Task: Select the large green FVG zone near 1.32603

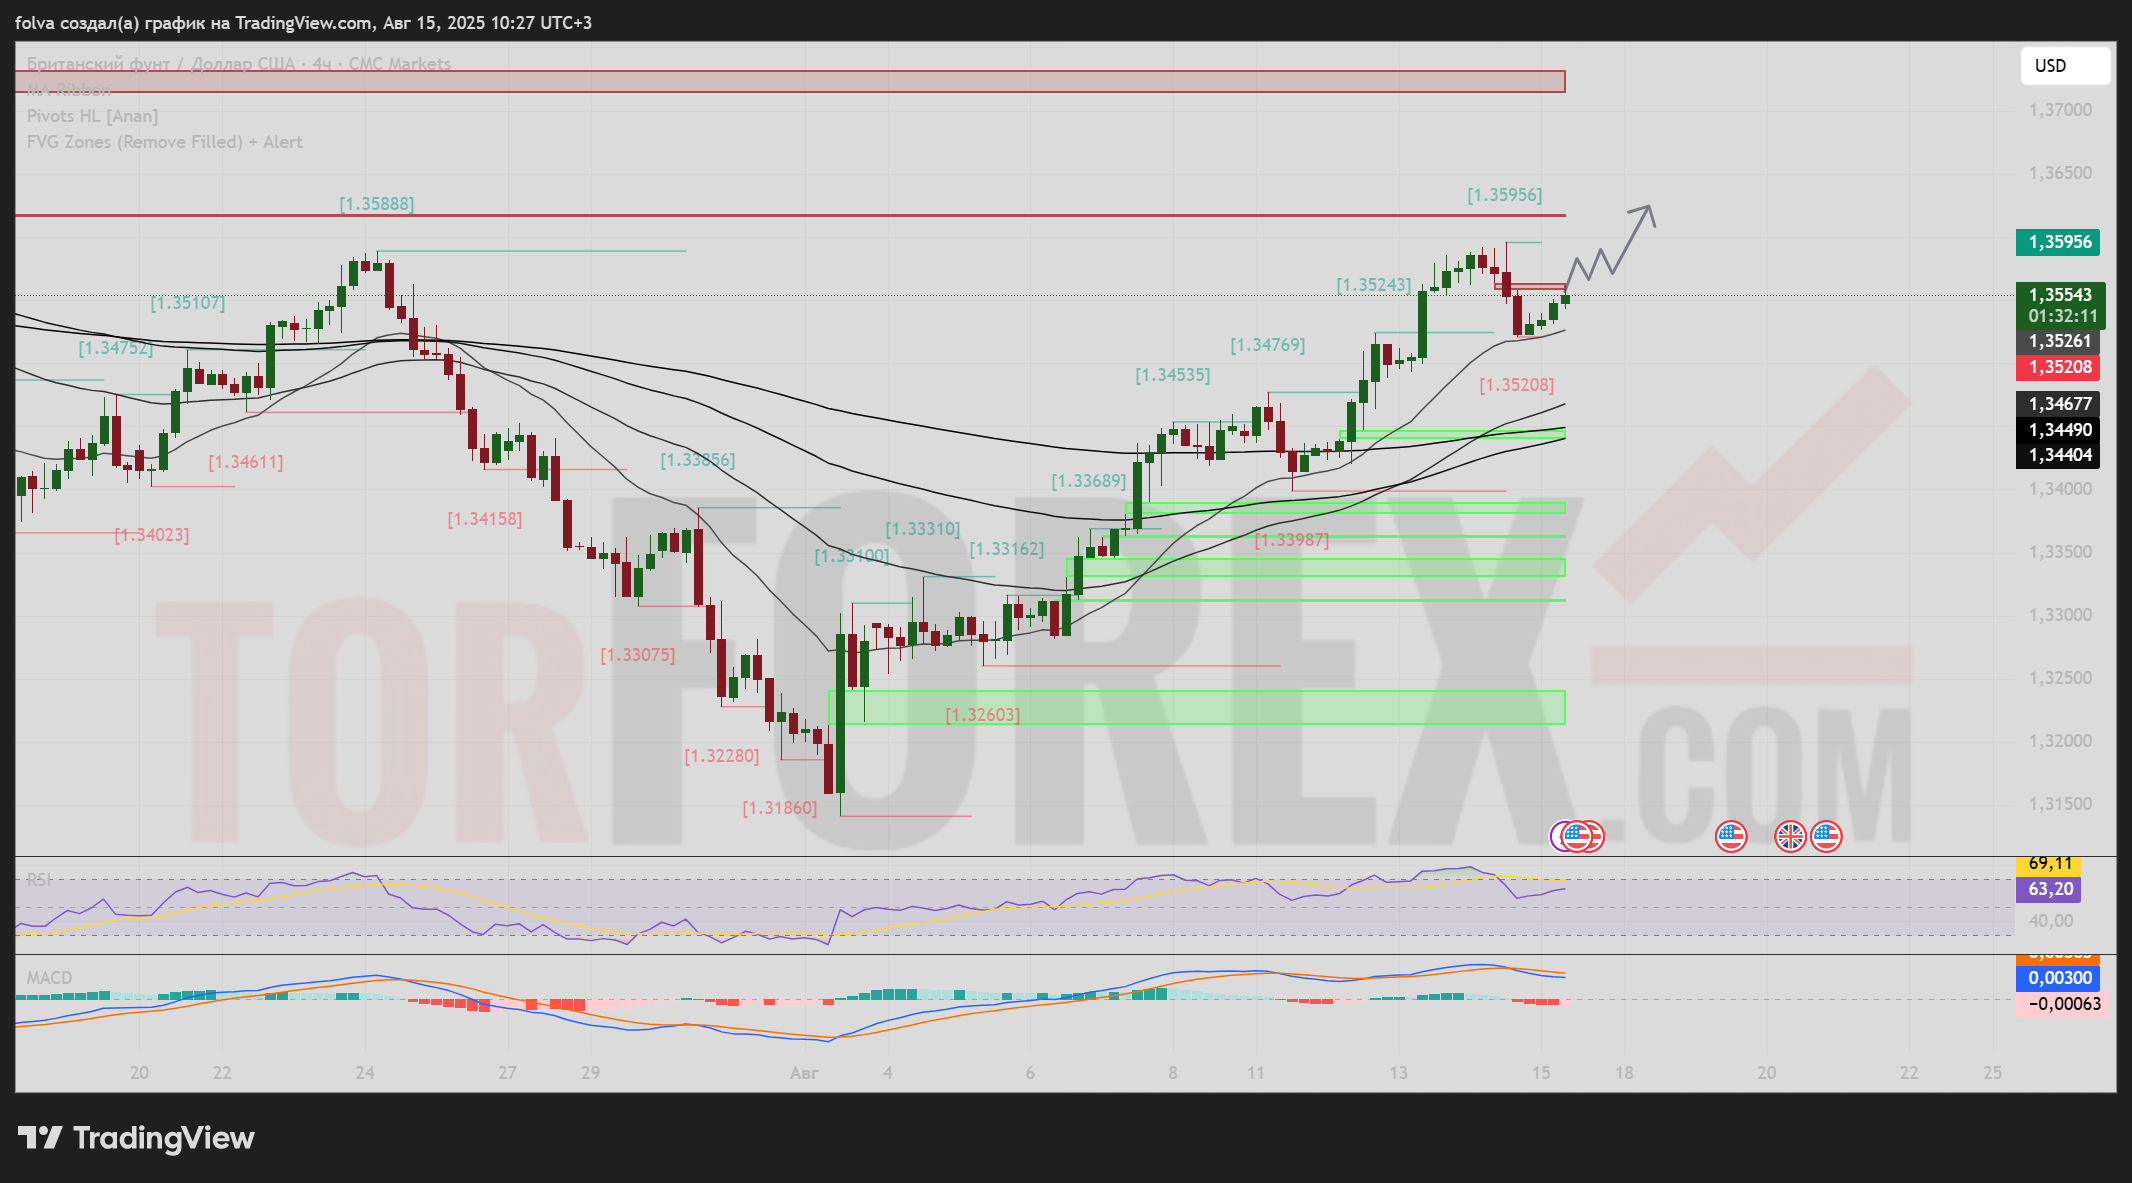Action: [x=1200, y=706]
